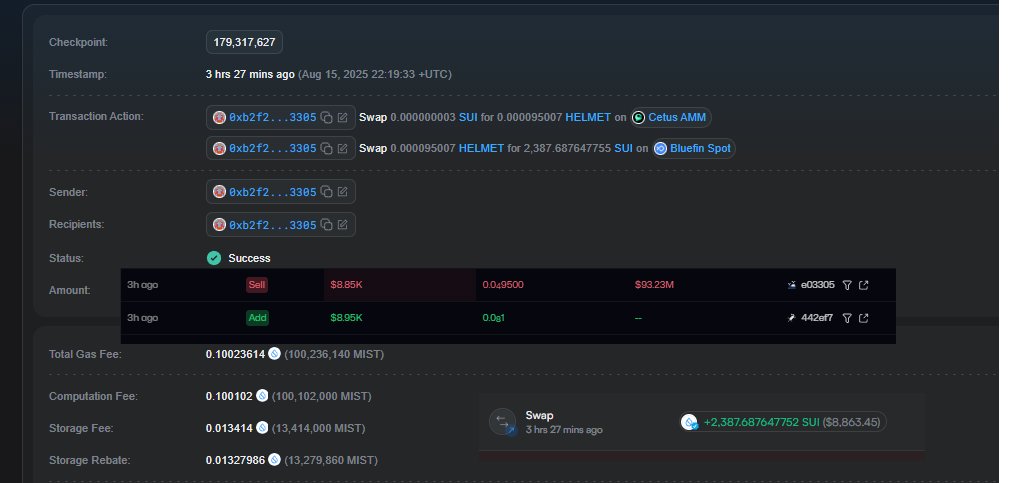Open HELMET token link in first swap row
The image size is (1017, 483).
point(588,117)
